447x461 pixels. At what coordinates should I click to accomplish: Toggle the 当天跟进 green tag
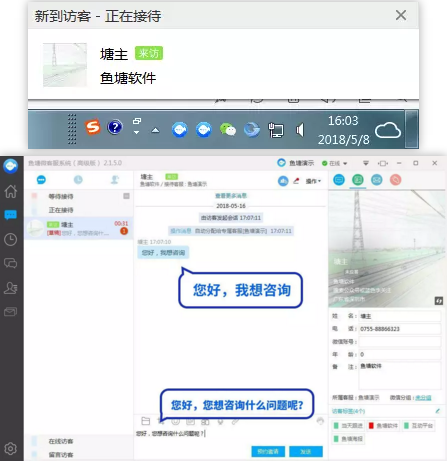(348, 426)
